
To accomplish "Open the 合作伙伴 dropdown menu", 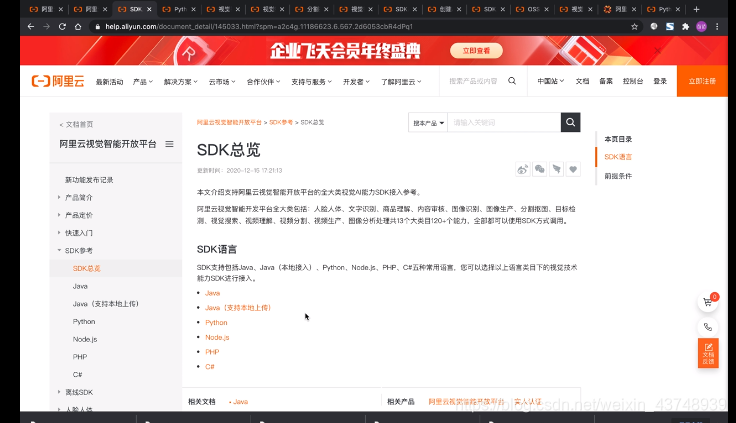I will point(263,82).
